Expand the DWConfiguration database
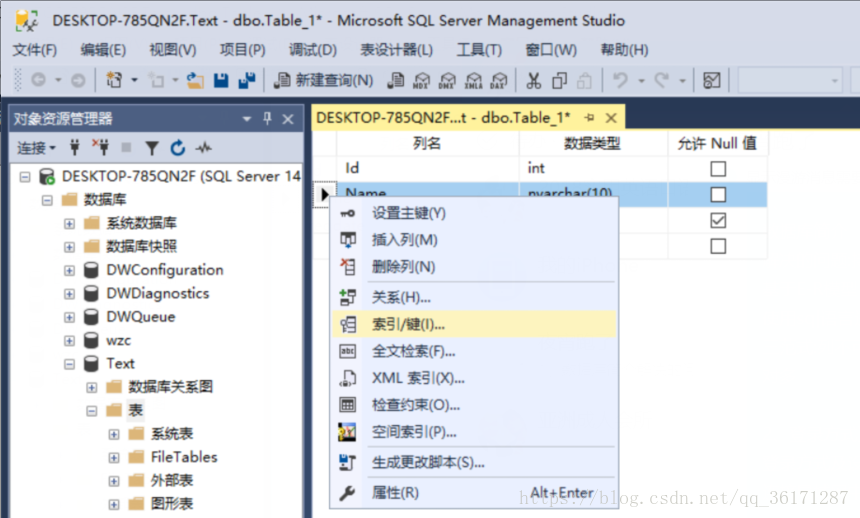860x518 pixels. [x=69, y=271]
